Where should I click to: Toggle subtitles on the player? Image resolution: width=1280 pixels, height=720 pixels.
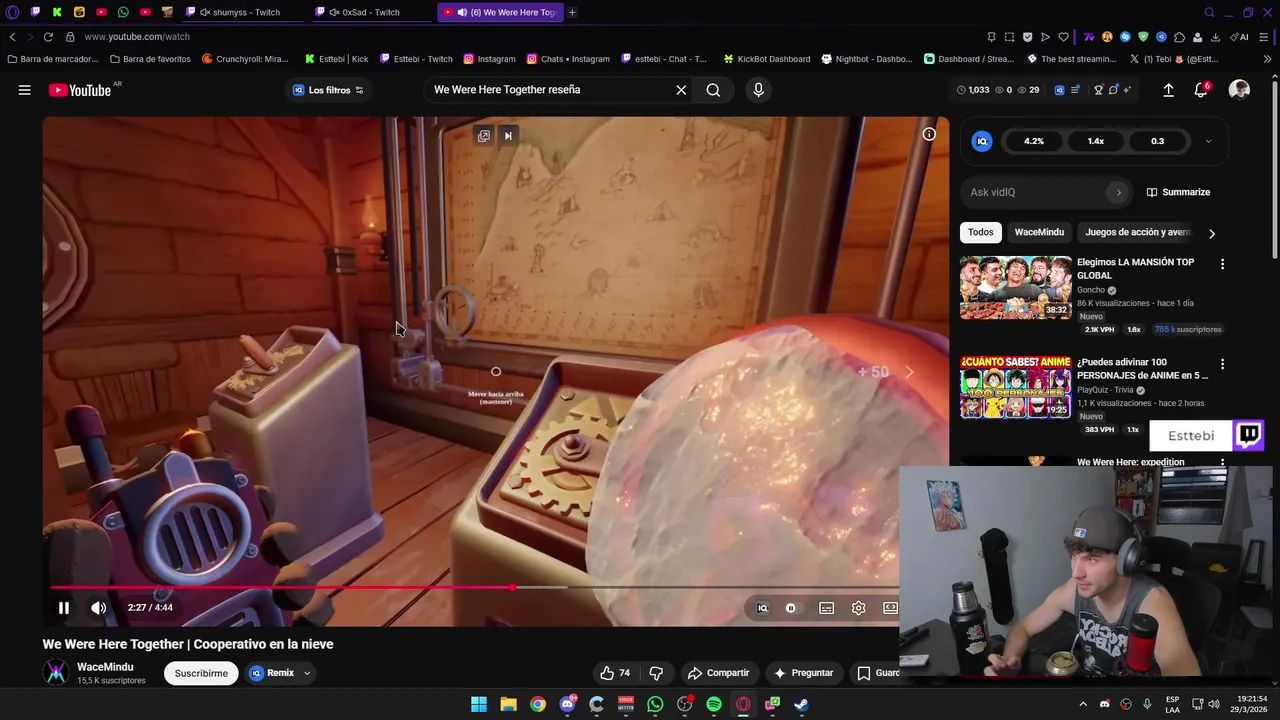pyautogui.click(x=826, y=608)
